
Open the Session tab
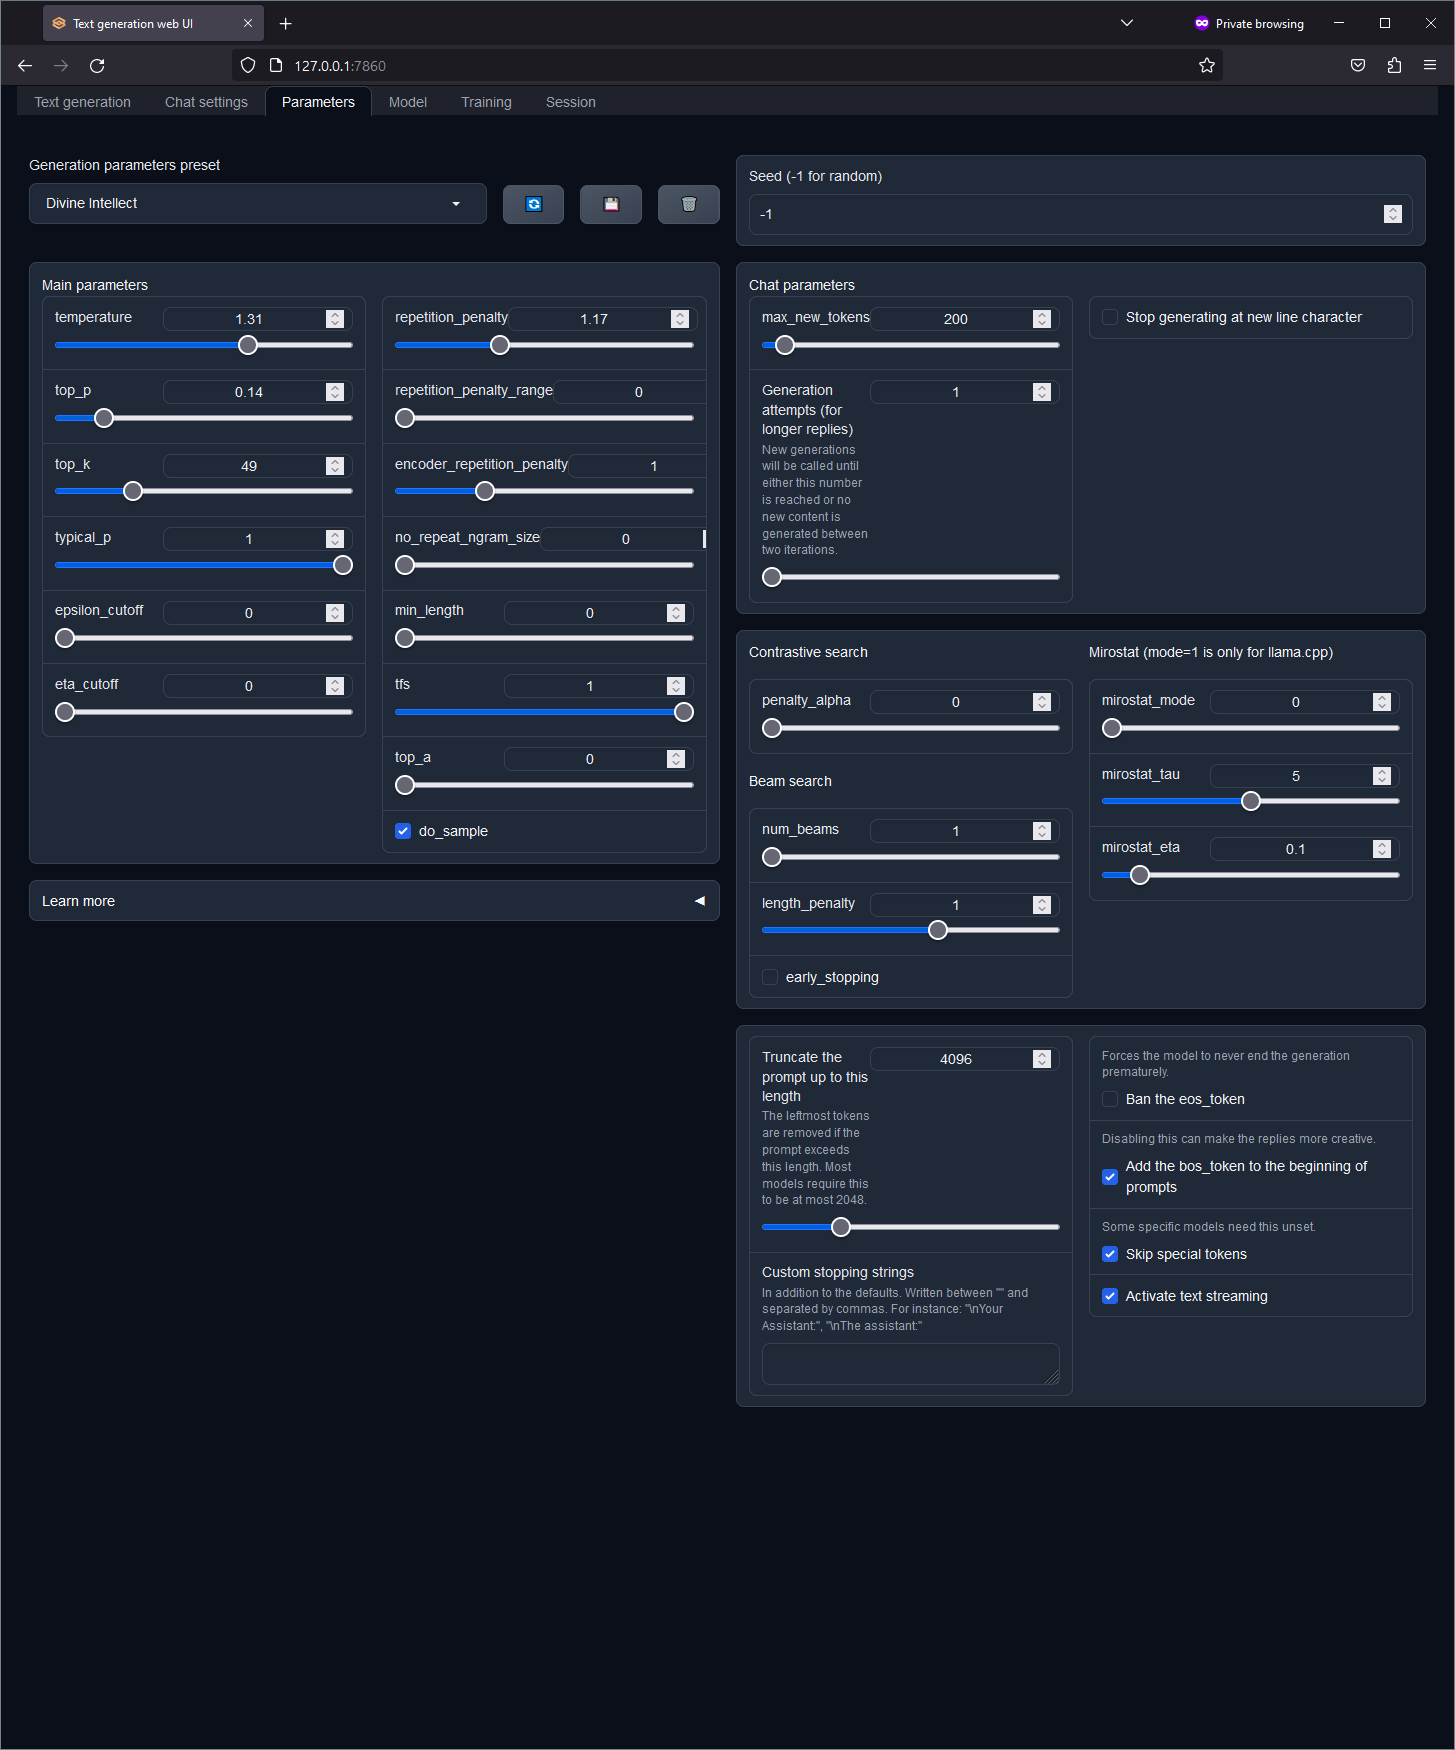tap(571, 102)
